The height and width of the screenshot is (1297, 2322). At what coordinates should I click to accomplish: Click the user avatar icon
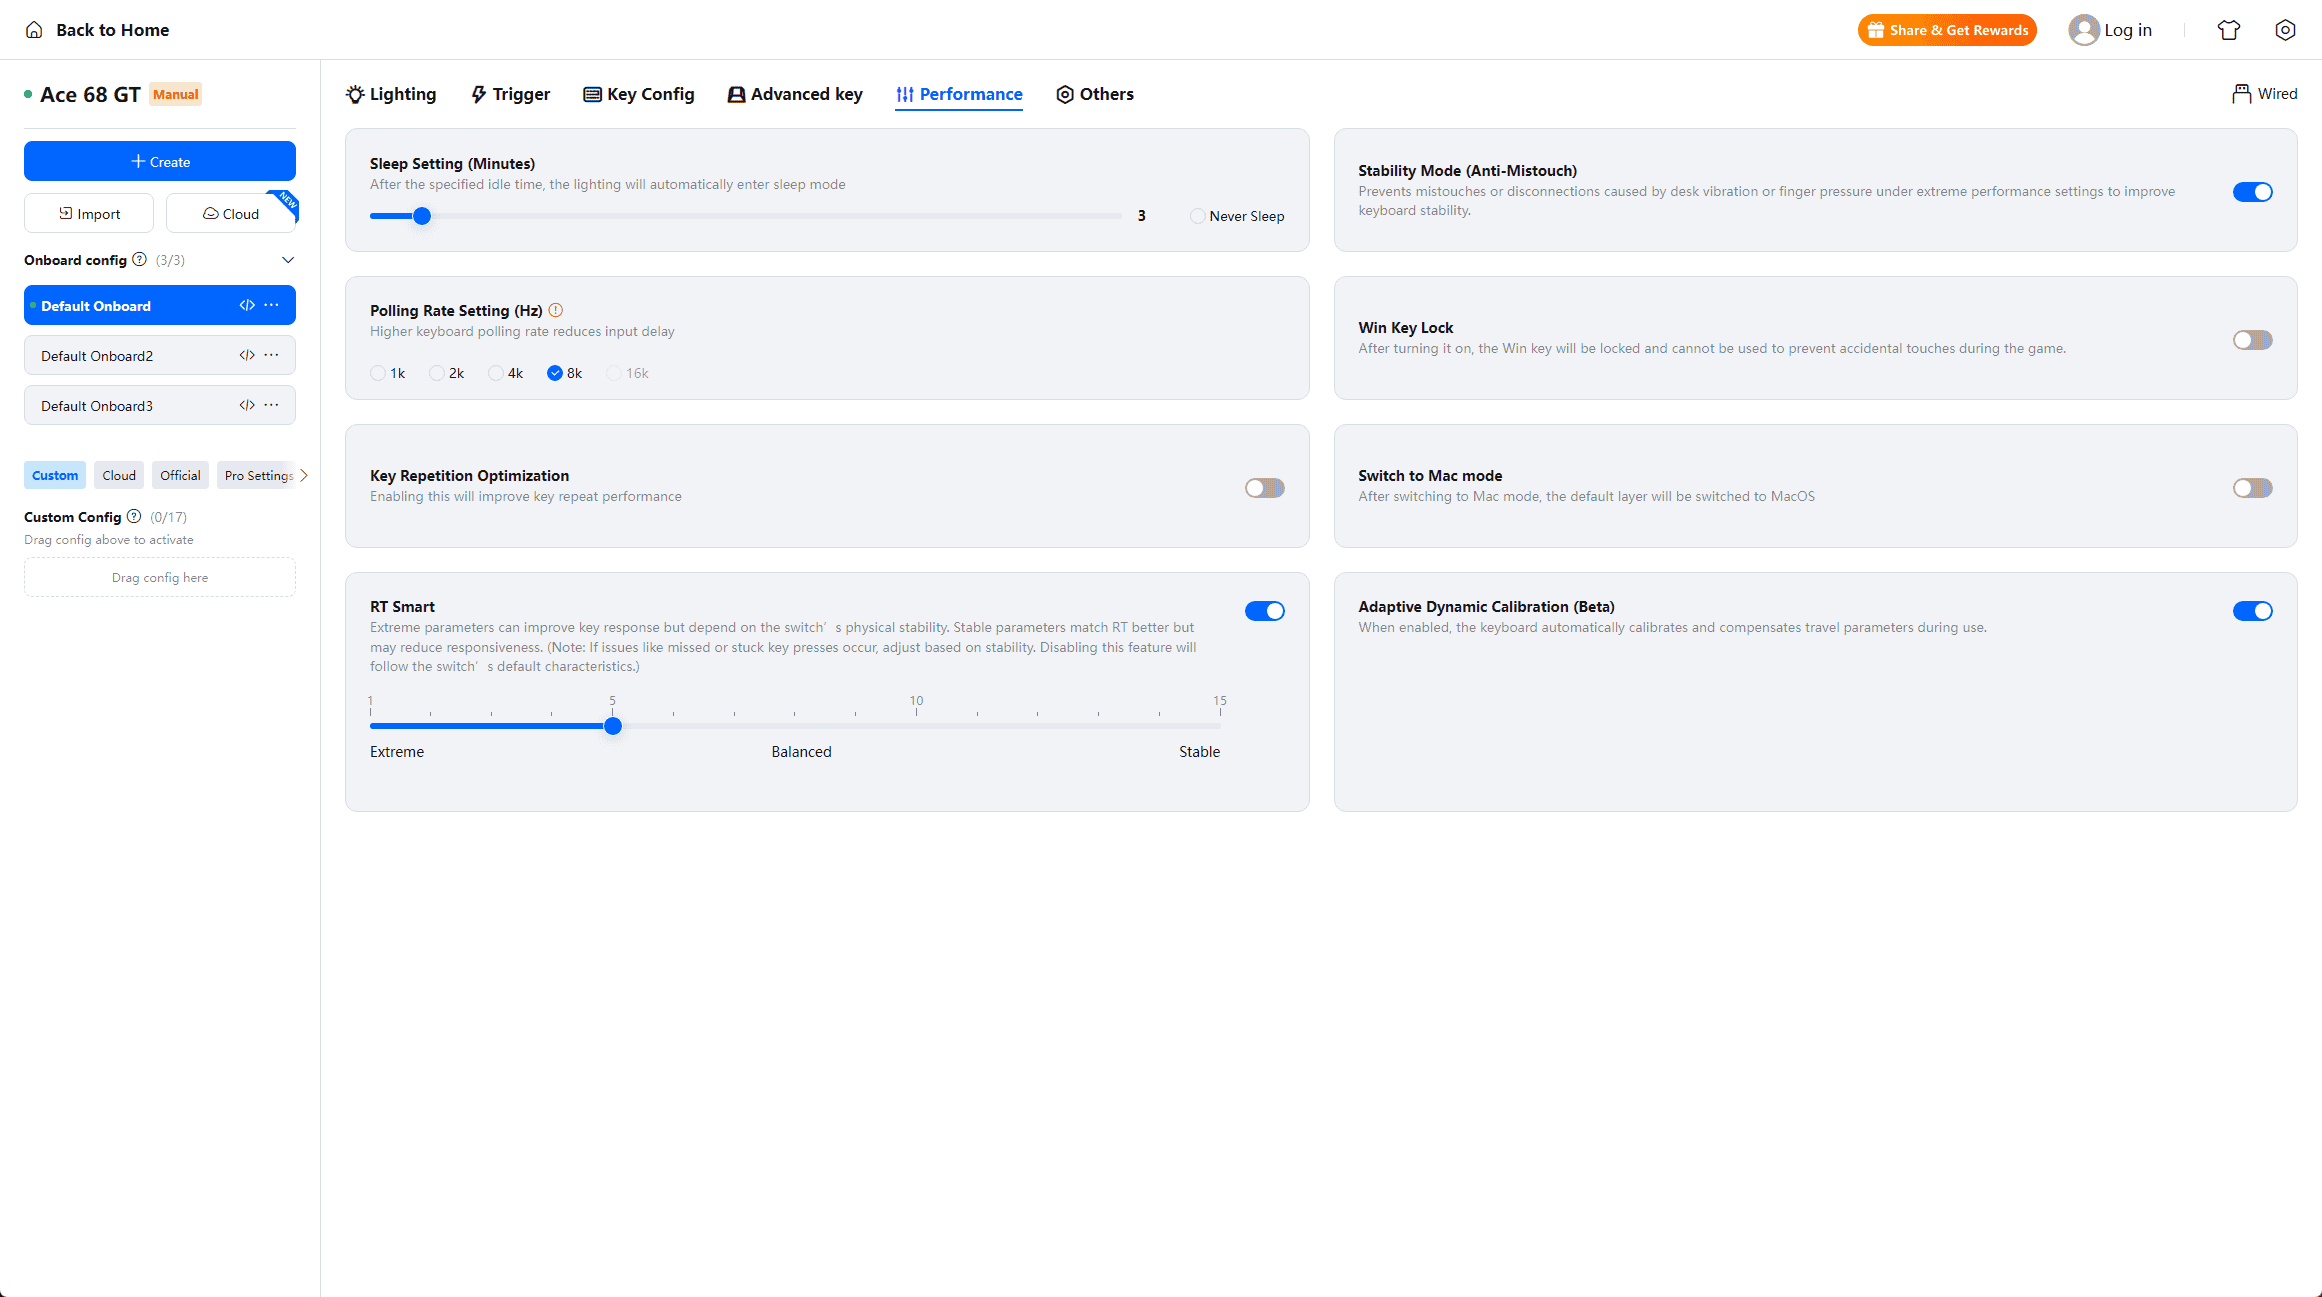[x=2083, y=30]
